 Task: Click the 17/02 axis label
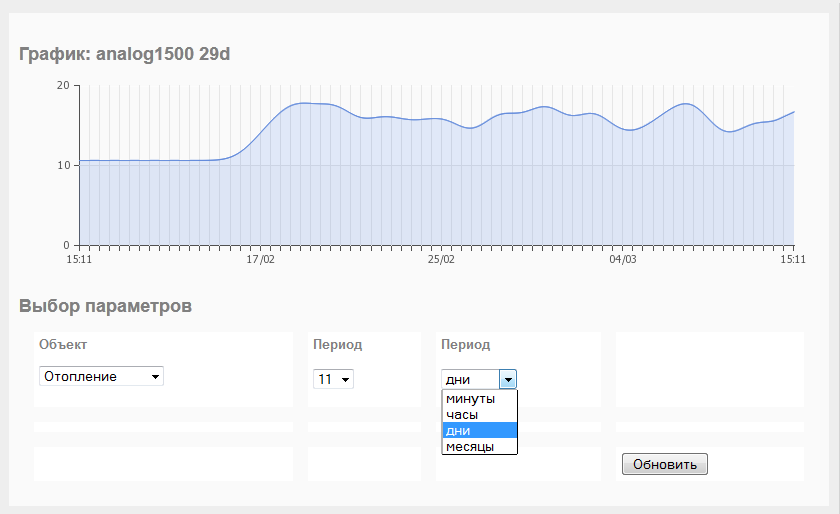[x=260, y=259]
